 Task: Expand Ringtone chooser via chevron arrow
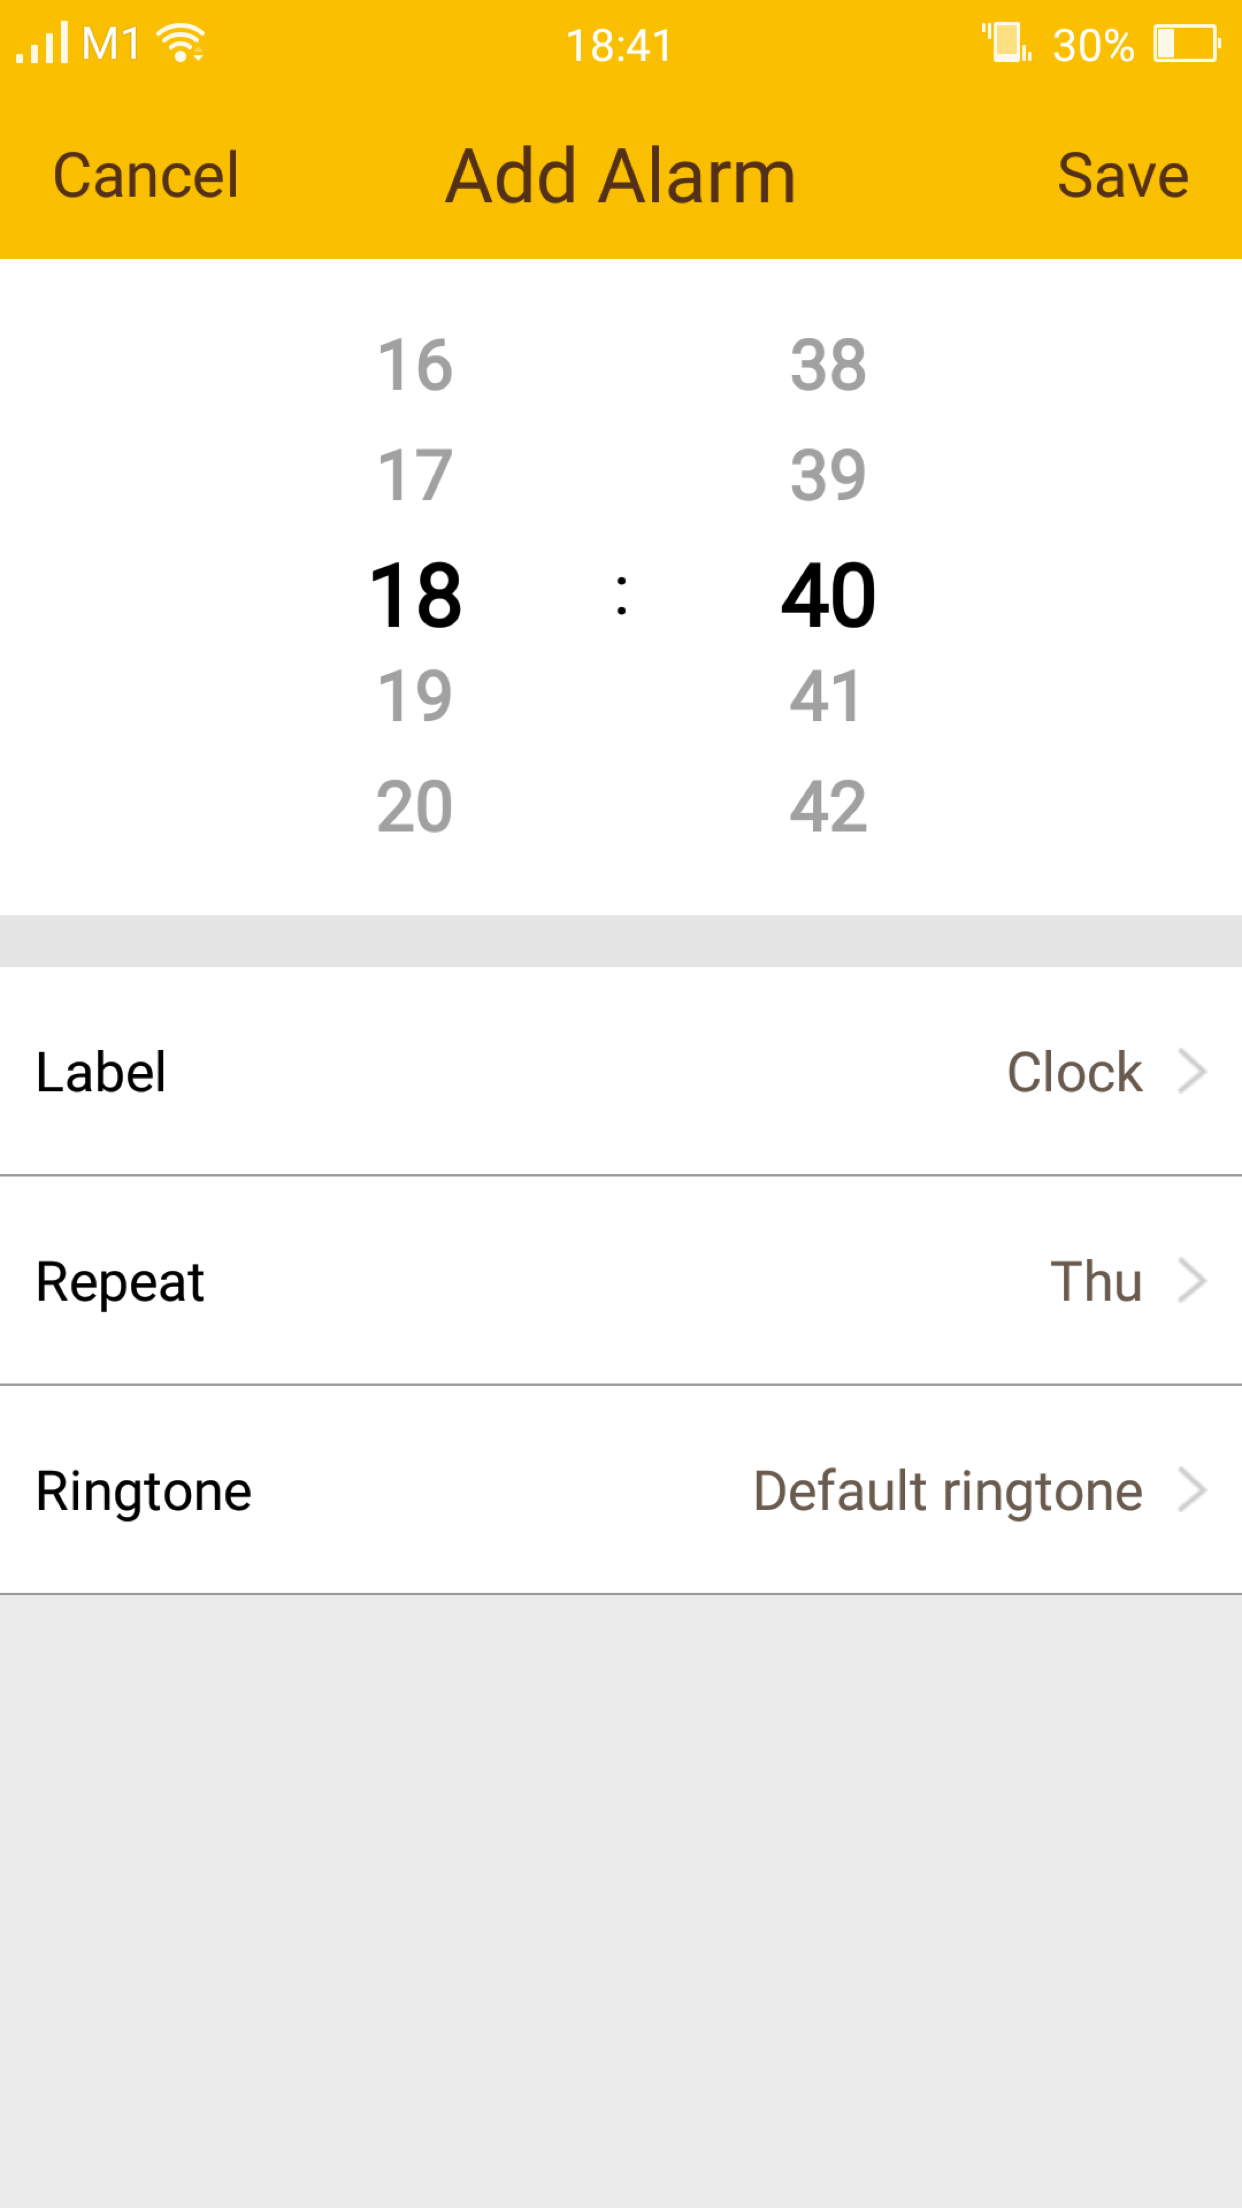pyautogui.click(x=1192, y=1490)
